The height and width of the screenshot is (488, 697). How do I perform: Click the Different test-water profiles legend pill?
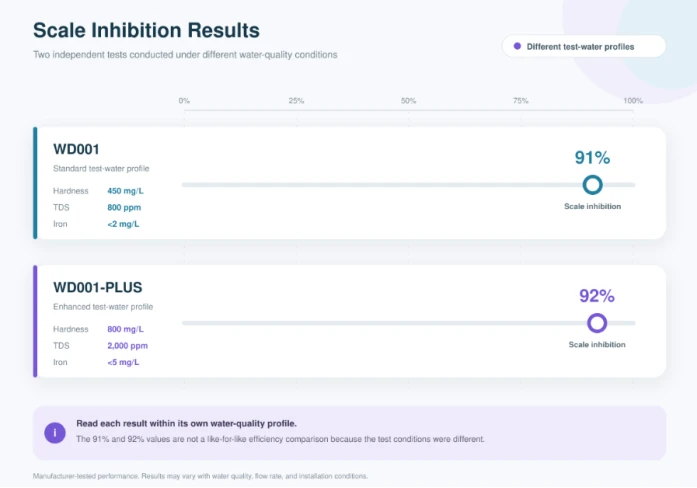(584, 46)
